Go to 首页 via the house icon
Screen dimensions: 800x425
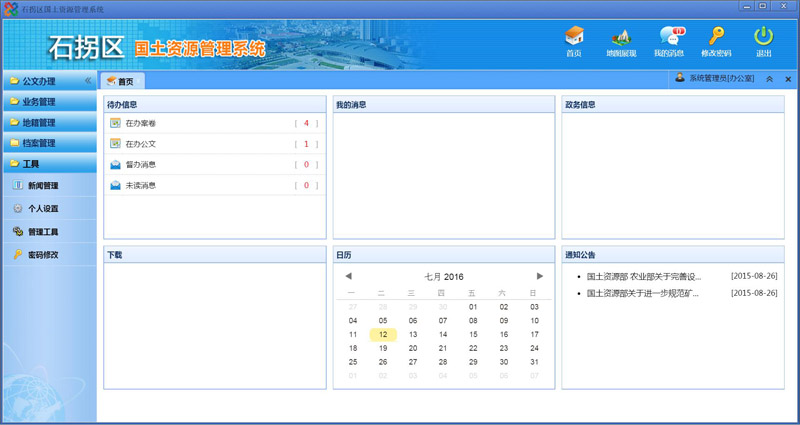pos(574,36)
